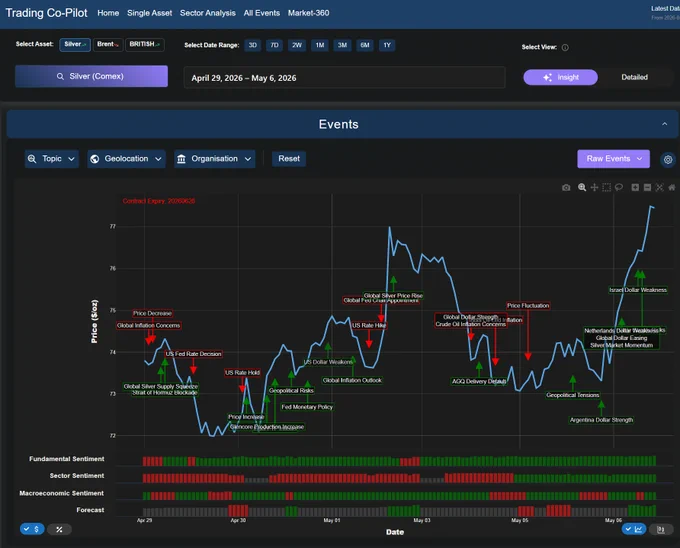
Task: Open the Geolocation filter dropdown
Action: pyautogui.click(x=126, y=159)
